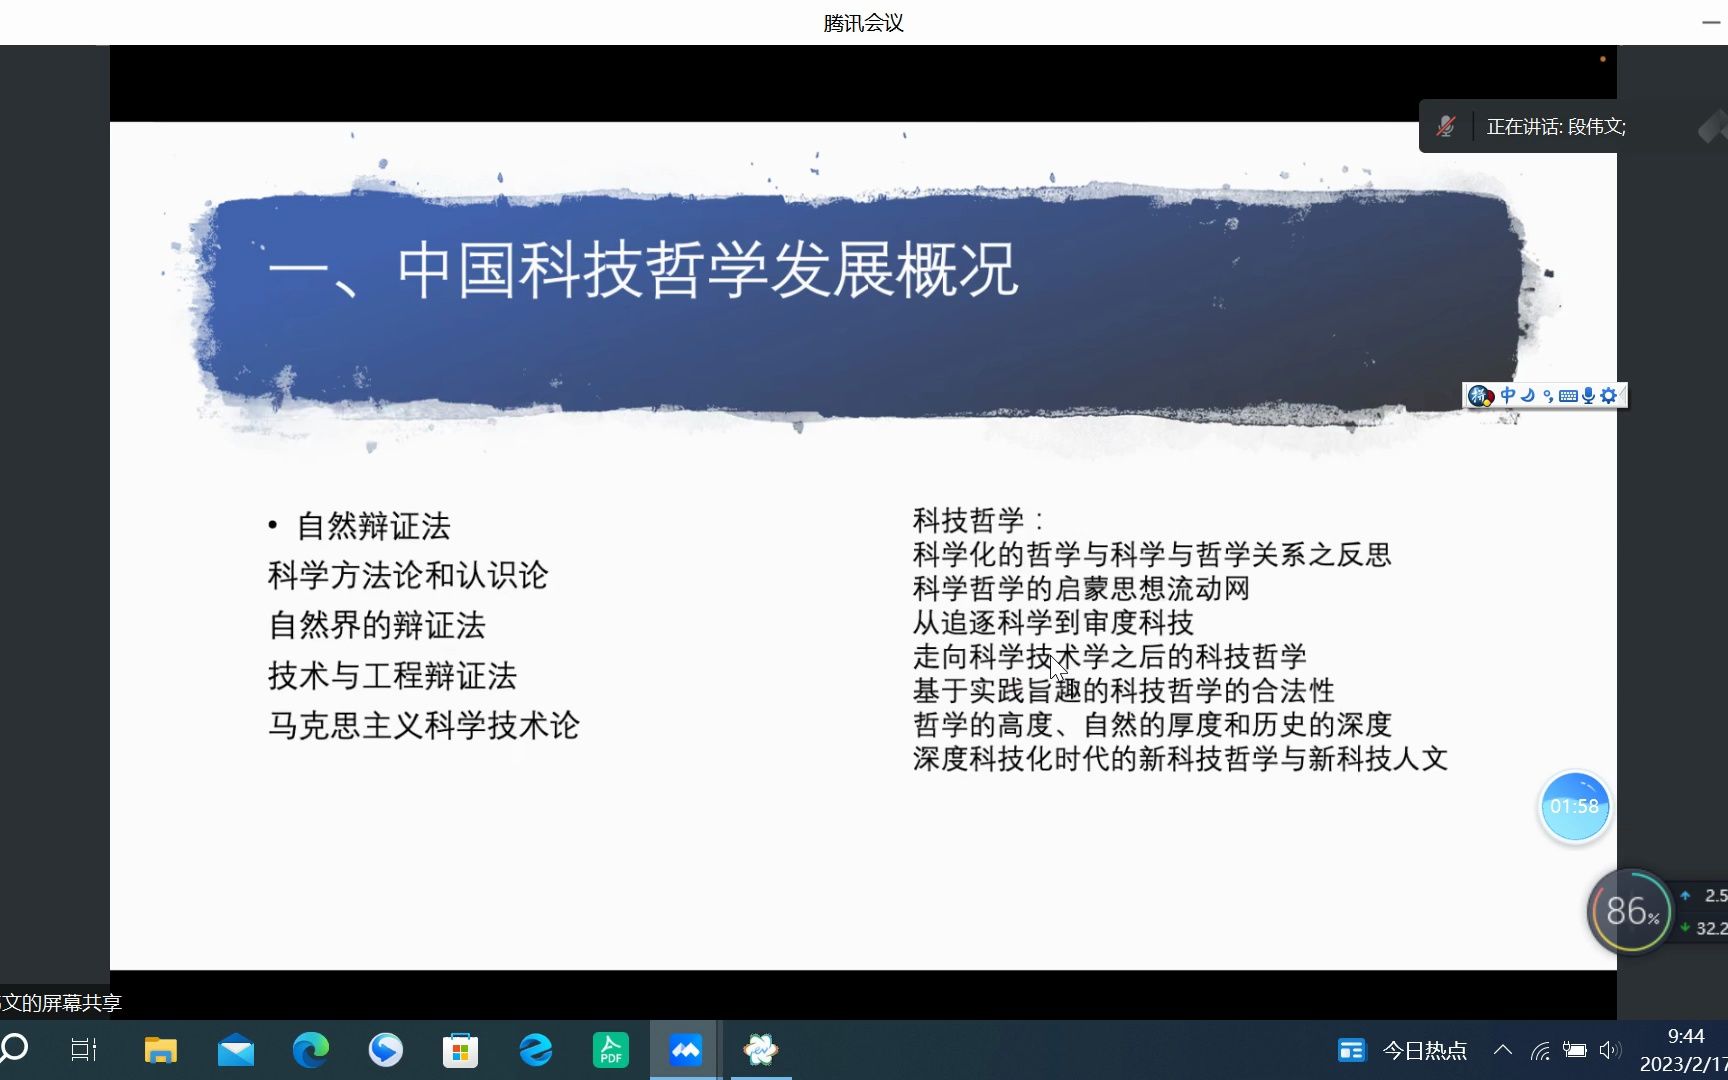Click the slide title 中国科技哲学发展概况
The image size is (1728, 1080).
click(x=707, y=270)
